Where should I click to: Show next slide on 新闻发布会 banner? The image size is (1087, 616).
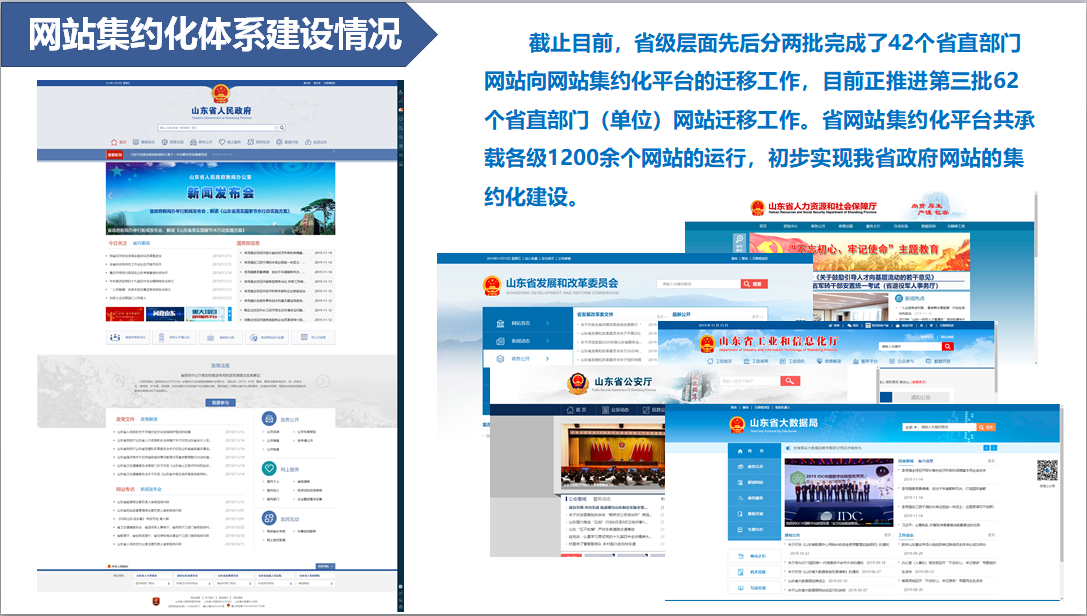331,195
